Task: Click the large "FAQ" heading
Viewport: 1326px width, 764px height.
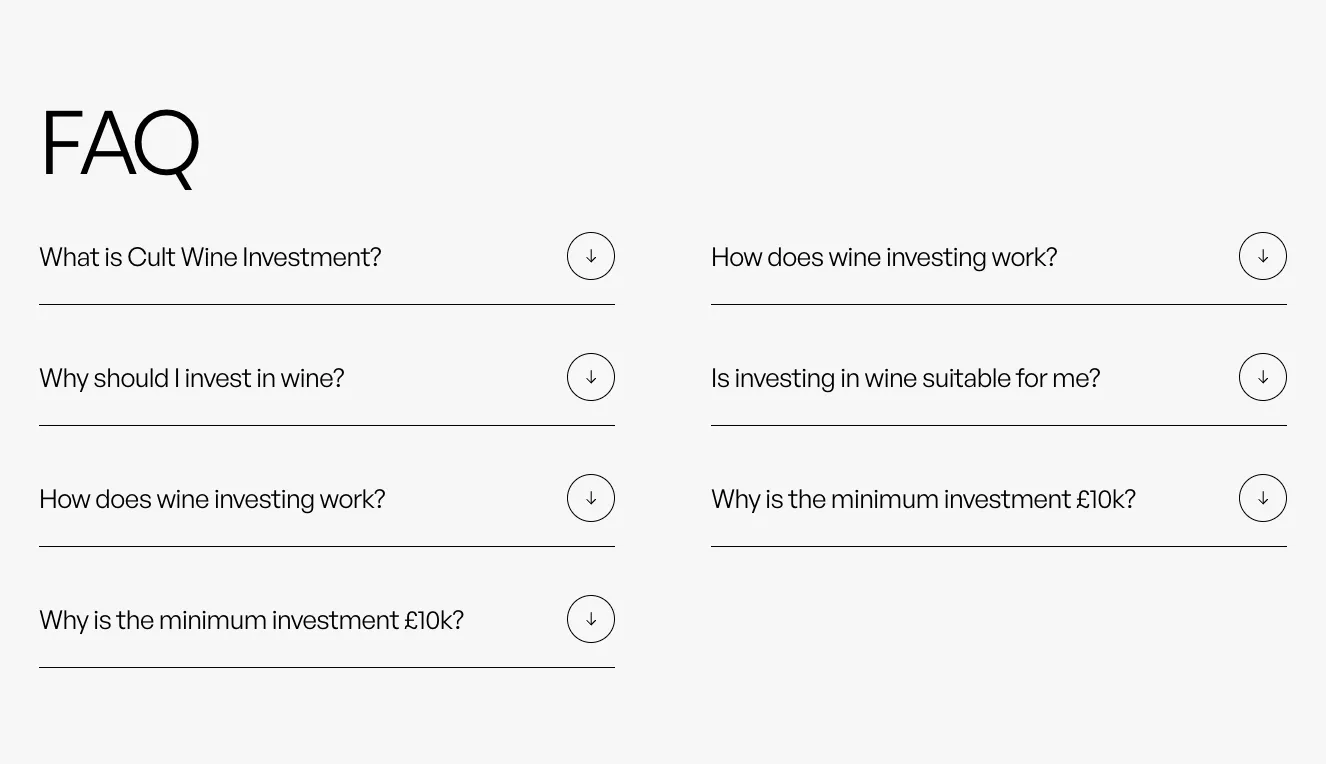Action: pos(120,144)
